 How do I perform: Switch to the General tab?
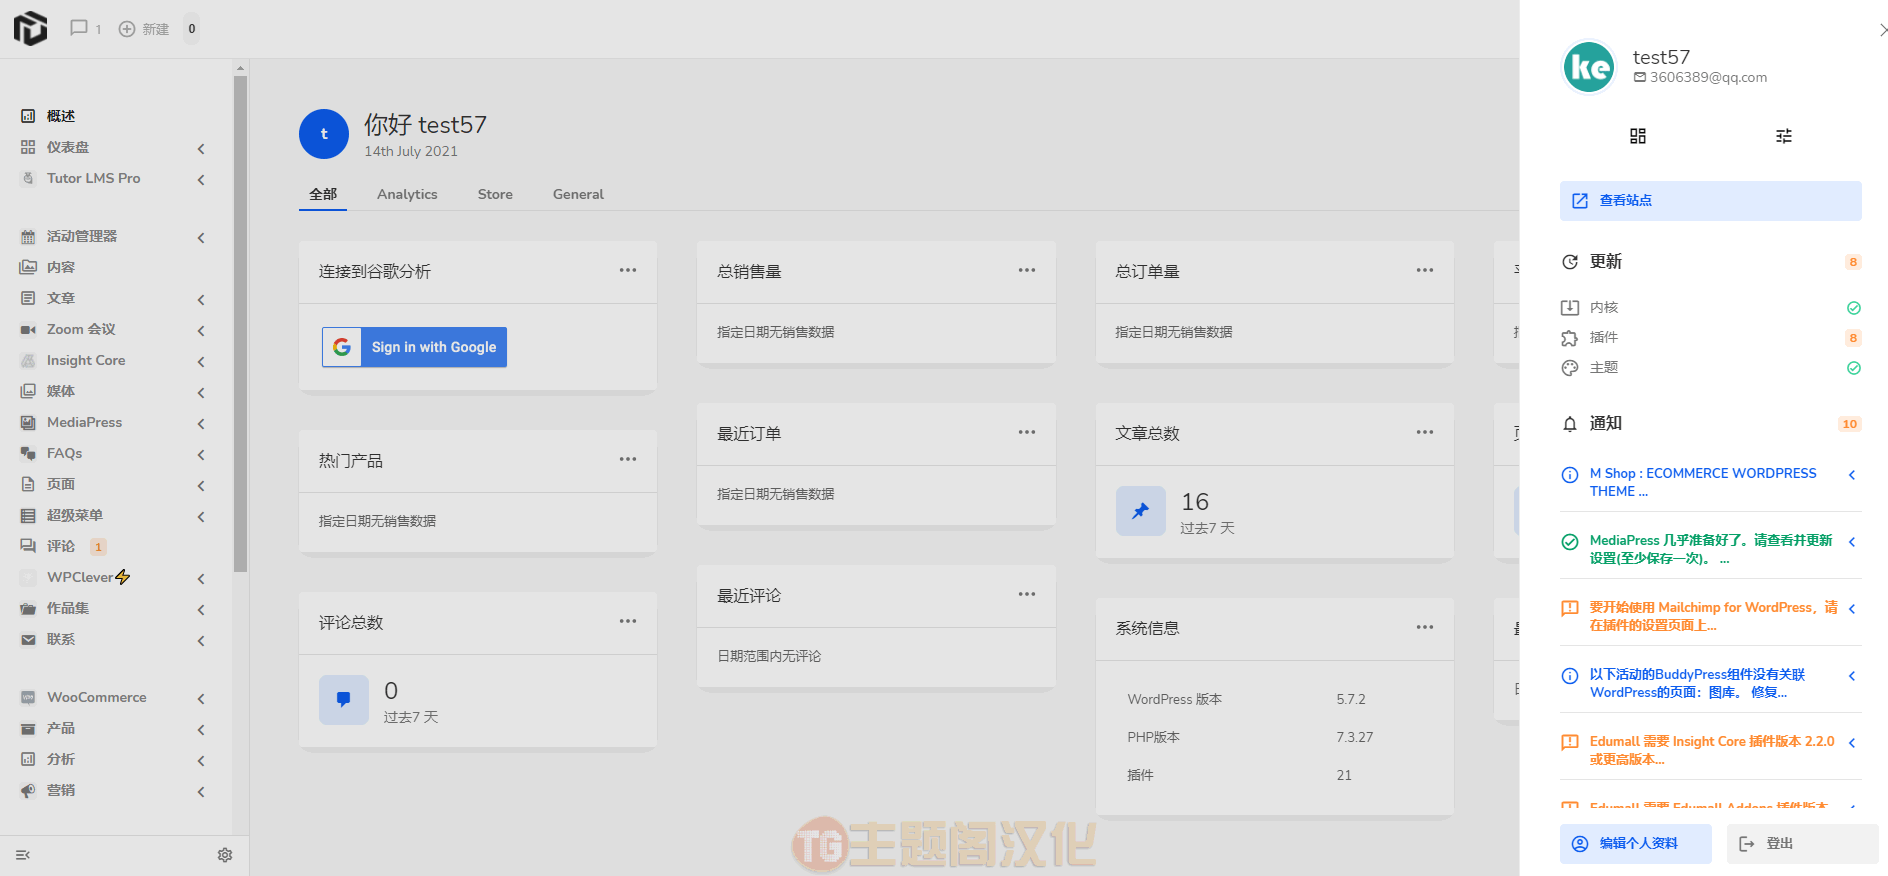click(578, 194)
